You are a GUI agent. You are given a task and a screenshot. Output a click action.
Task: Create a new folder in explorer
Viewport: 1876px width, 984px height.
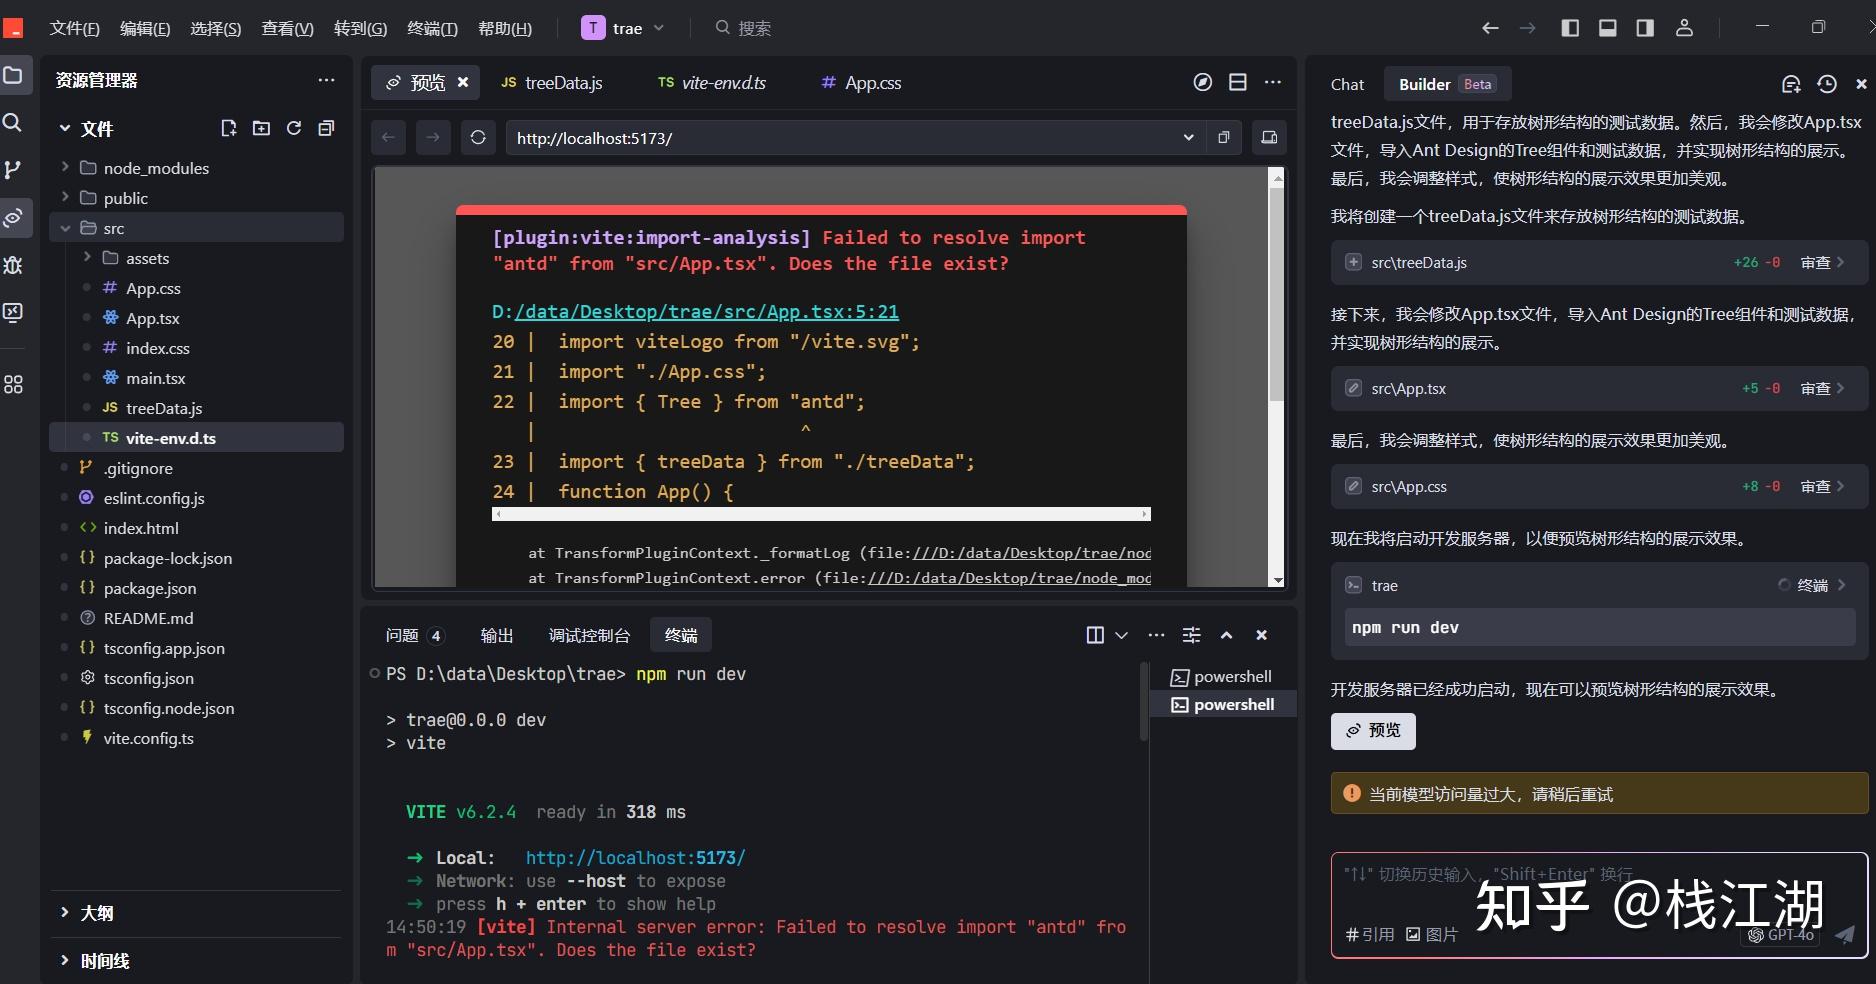261,128
